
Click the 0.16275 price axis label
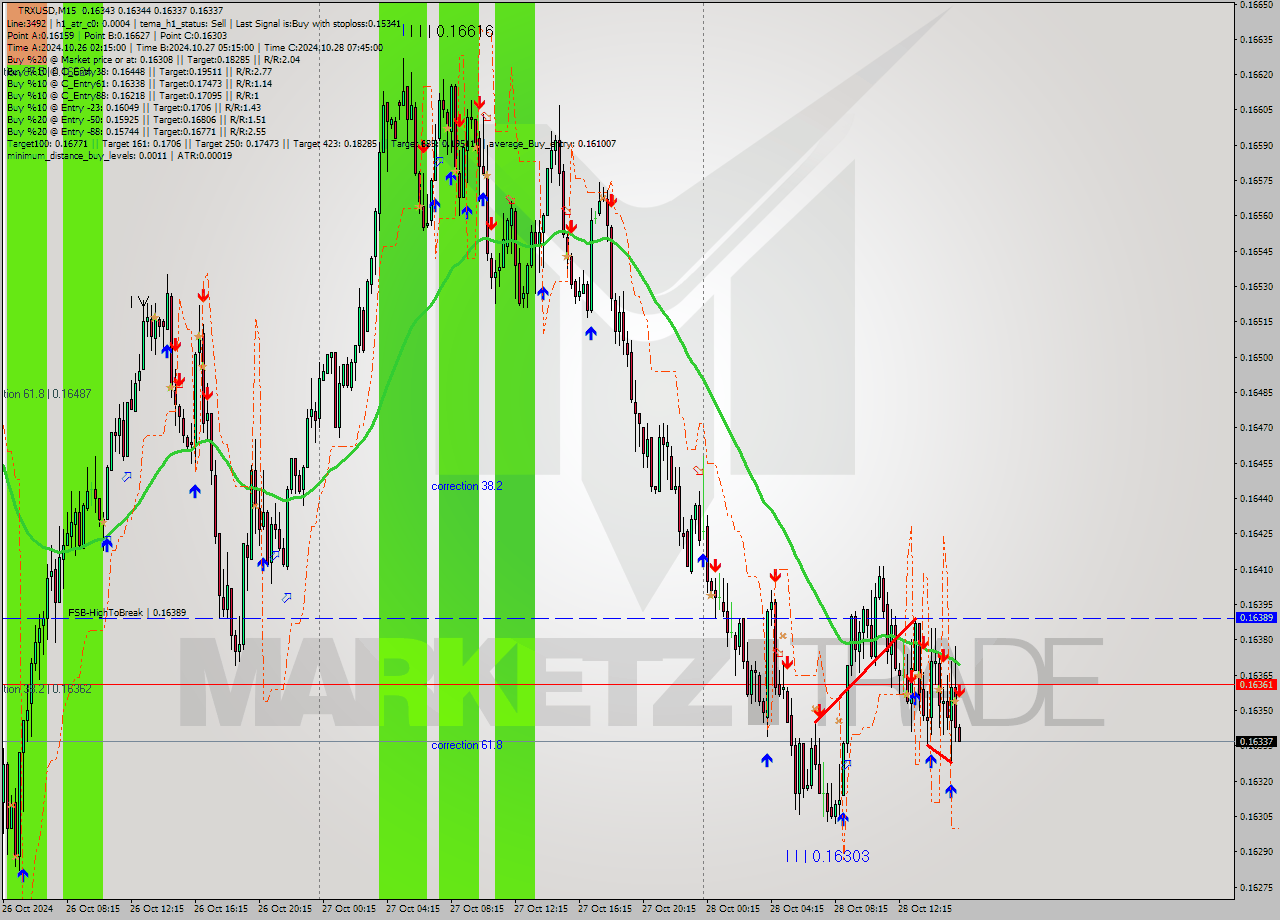(1256, 887)
